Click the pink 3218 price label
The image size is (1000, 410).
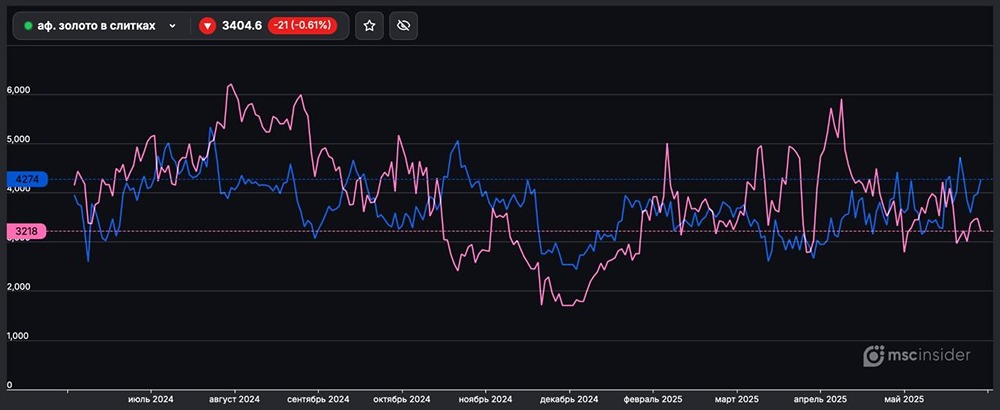(x=25, y=232)
